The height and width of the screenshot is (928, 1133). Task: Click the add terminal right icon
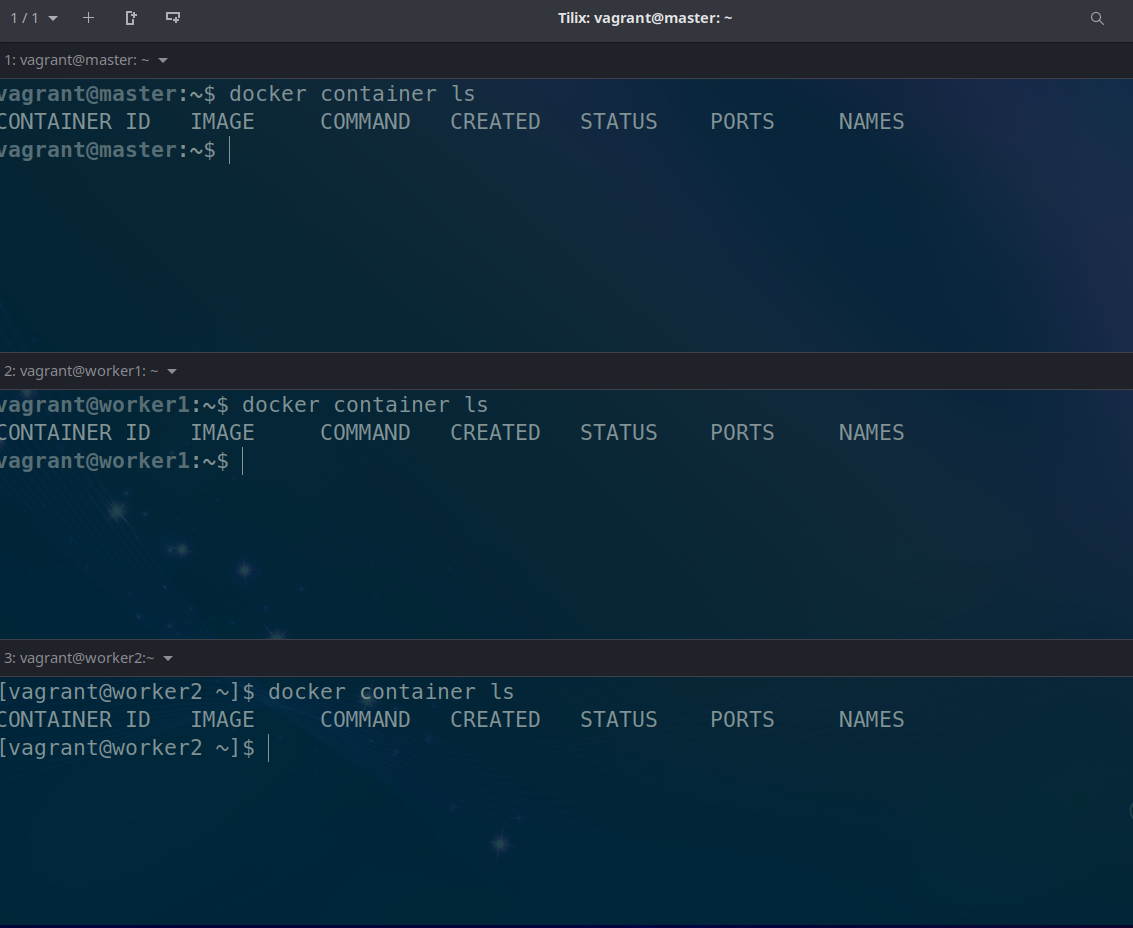click(131, 18)
